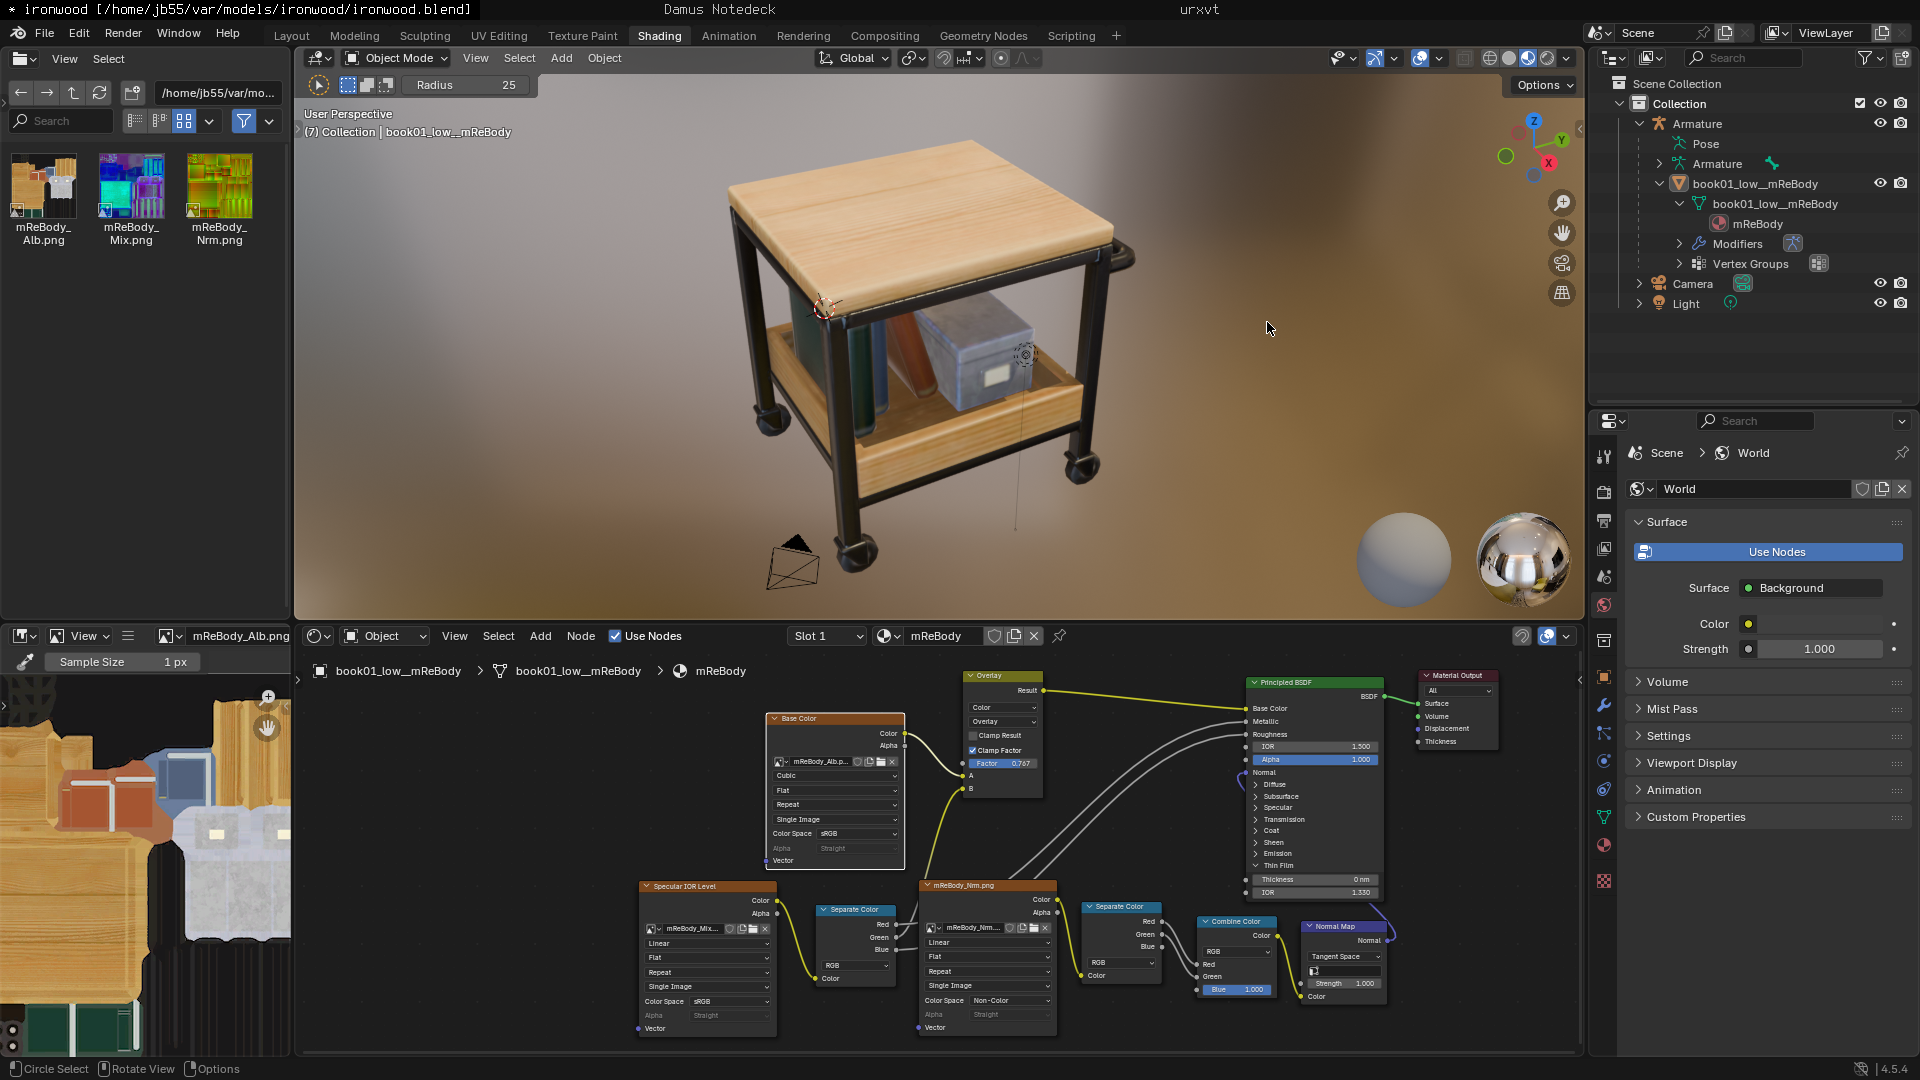Adjust the world Strength slider
This screenshot has height=1080, width=1920.
tap(1819, 649)
